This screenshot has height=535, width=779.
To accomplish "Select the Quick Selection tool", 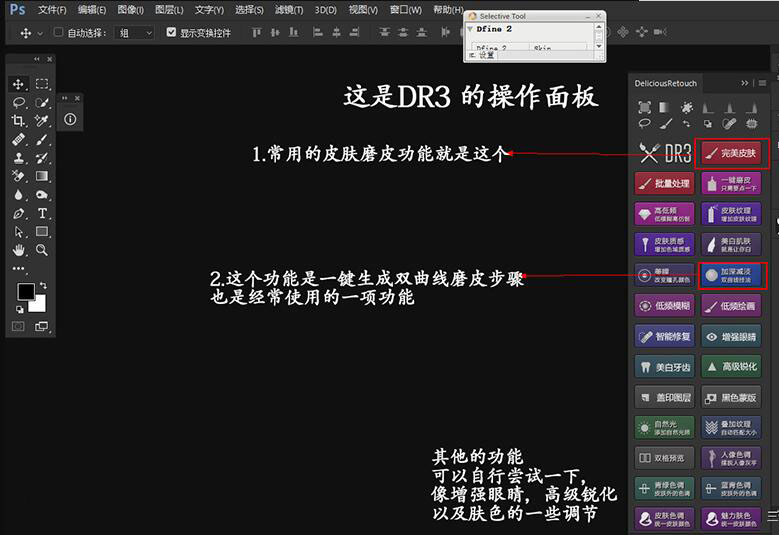I will tap(42, 102).
